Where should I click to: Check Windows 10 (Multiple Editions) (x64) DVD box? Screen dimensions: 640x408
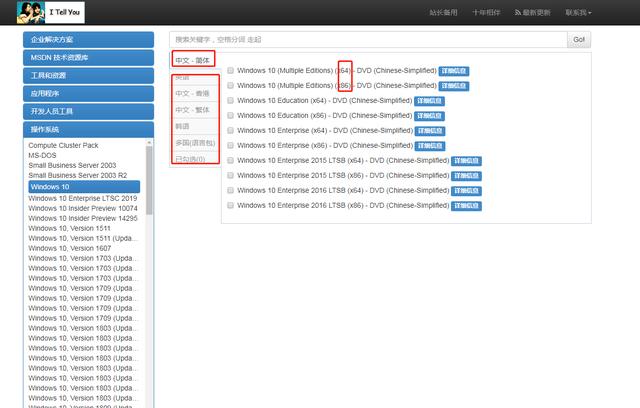click(230, 71)
